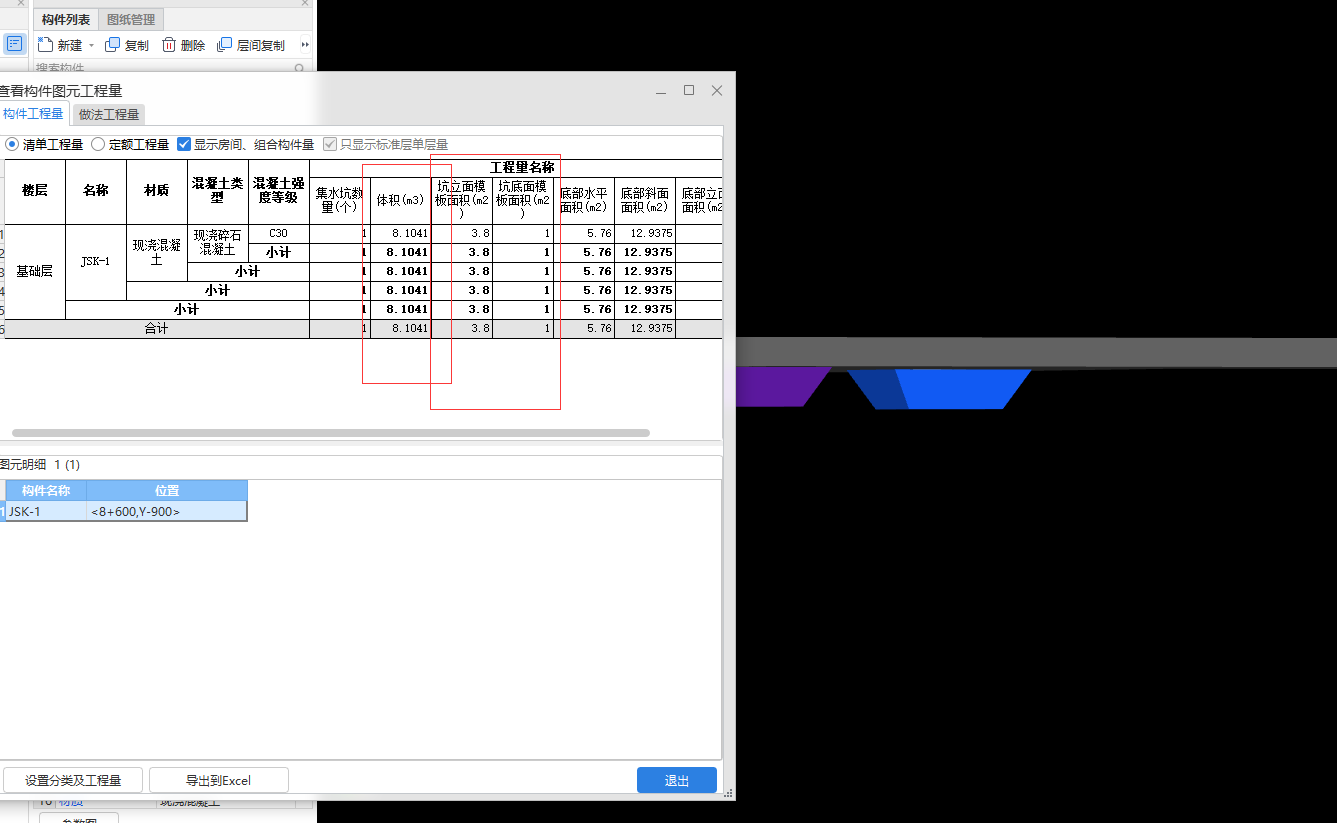Click the 楼层 column header

click(35, 191)
